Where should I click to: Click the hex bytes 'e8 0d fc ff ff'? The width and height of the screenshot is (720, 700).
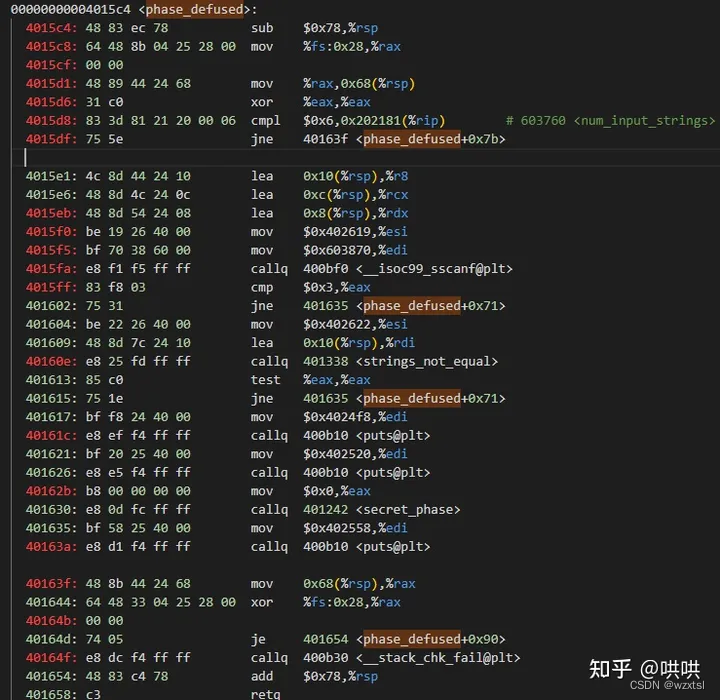(138, 510)
